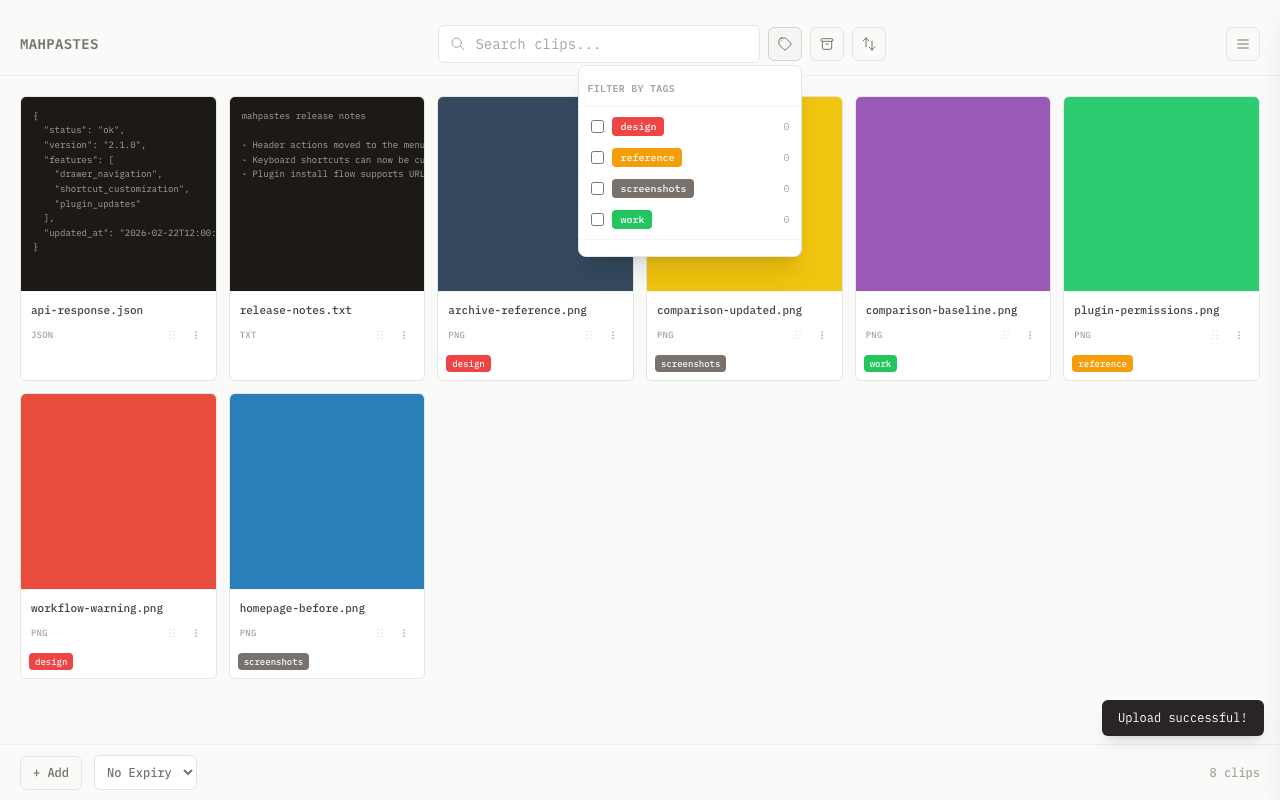Open more options for plugin-permissions.png
Image resolution: width=1280 pixels, height=800 pixels.
coord(1239,335)
